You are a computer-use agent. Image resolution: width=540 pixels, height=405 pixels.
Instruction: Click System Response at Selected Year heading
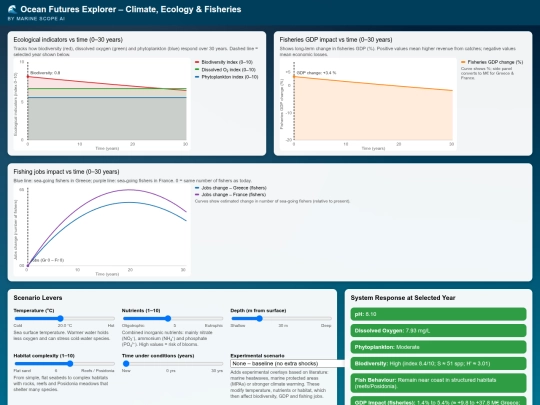403,298
